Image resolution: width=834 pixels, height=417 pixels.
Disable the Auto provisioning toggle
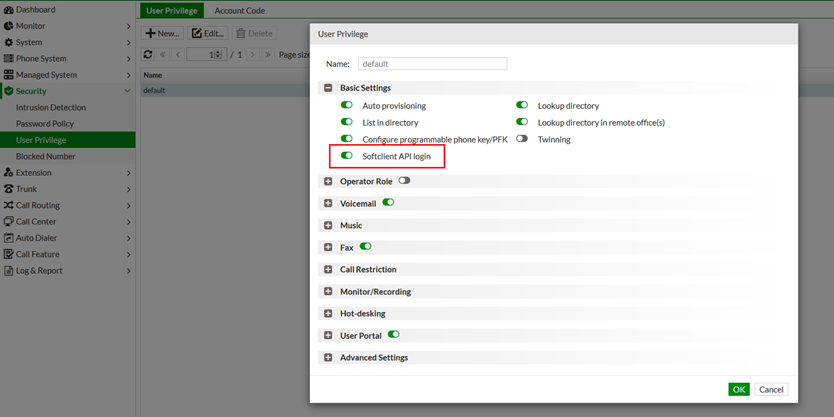(347, 105)
